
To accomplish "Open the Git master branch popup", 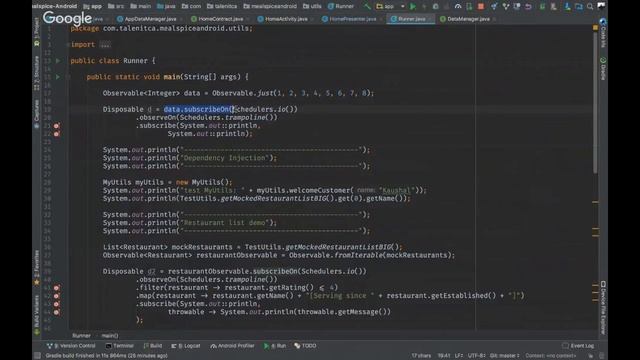I will (504, 356).
